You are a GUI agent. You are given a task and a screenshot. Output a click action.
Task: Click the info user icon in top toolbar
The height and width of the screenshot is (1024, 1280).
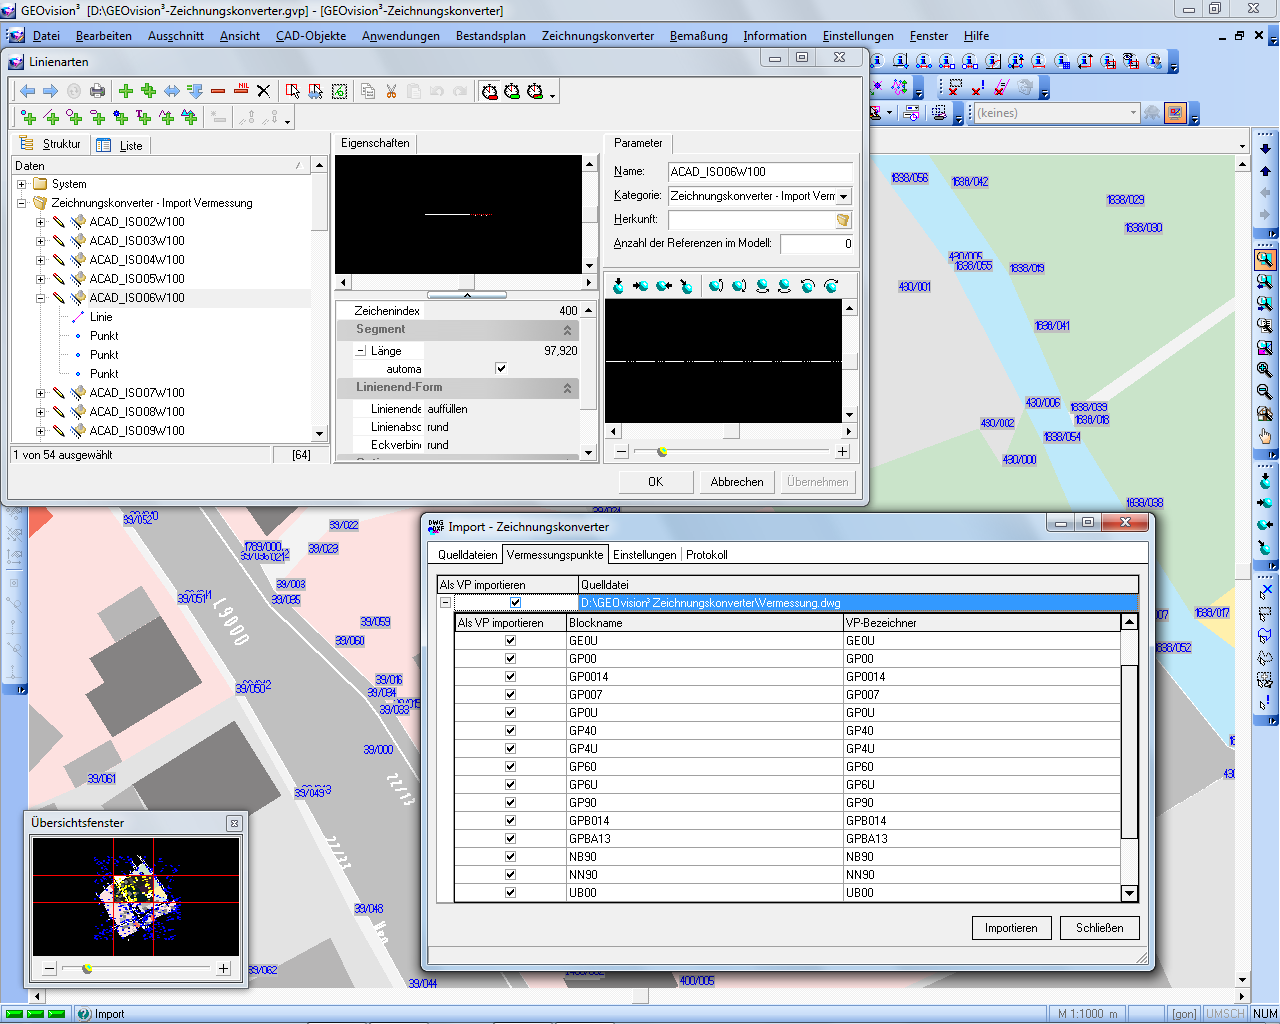point(1154,61)
